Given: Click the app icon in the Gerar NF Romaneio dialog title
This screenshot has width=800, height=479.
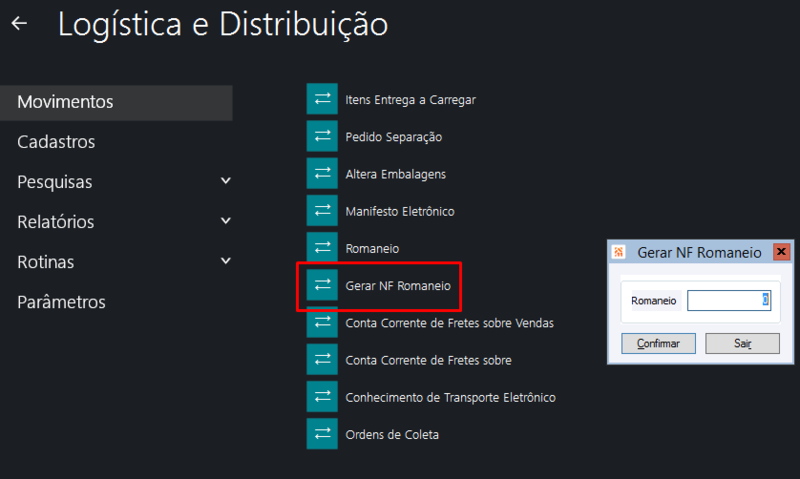Looking at the screenshot, I should [619, 252].
